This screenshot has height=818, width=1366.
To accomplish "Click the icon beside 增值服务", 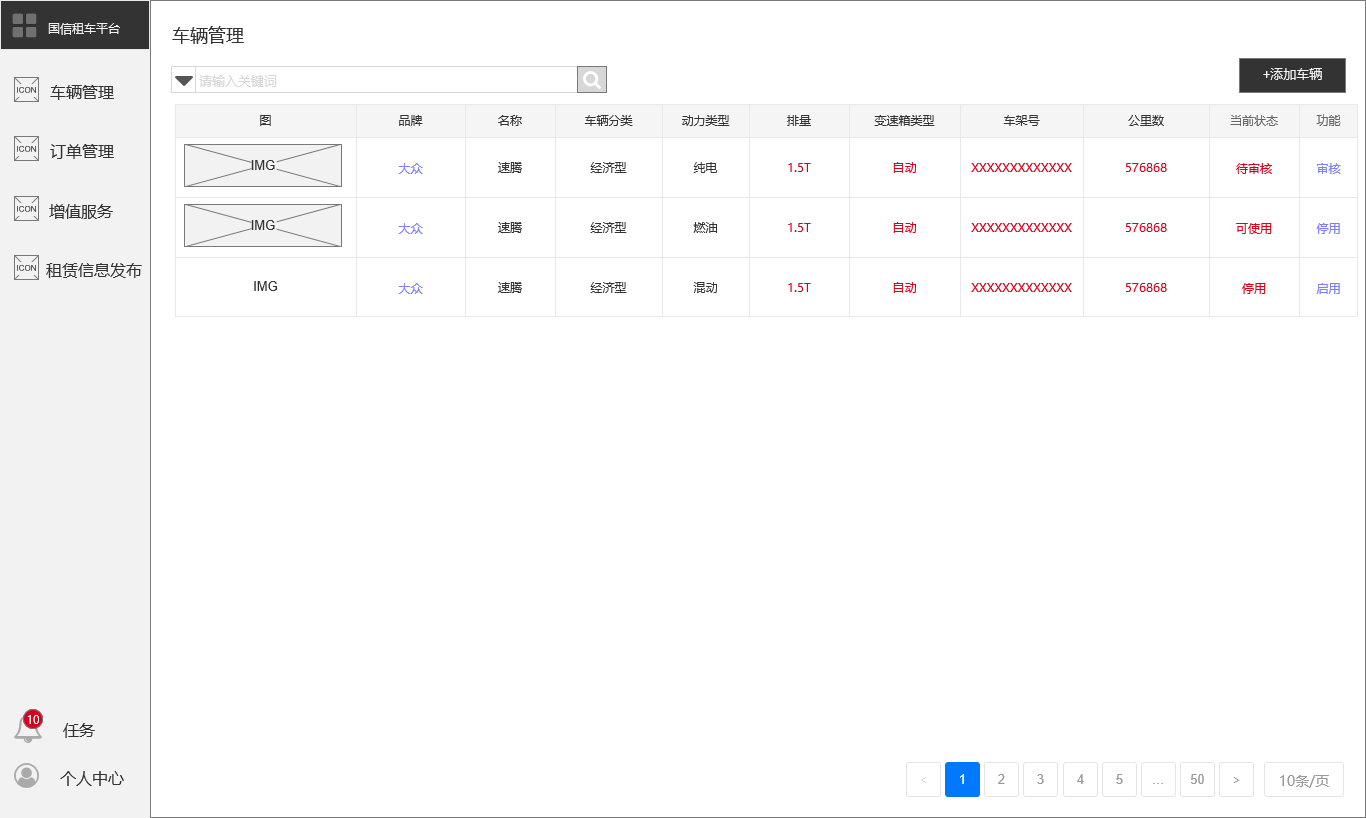I will (27, 209).
